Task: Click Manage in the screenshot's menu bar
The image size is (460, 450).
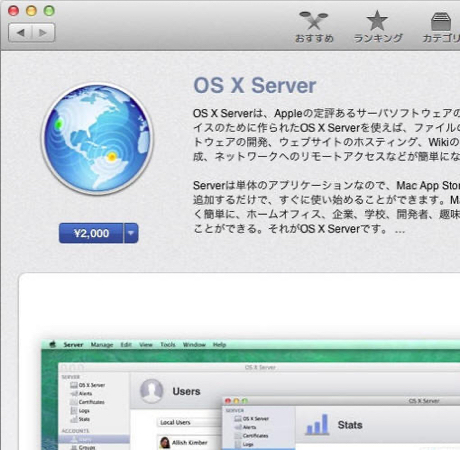Action: (102, 345)
